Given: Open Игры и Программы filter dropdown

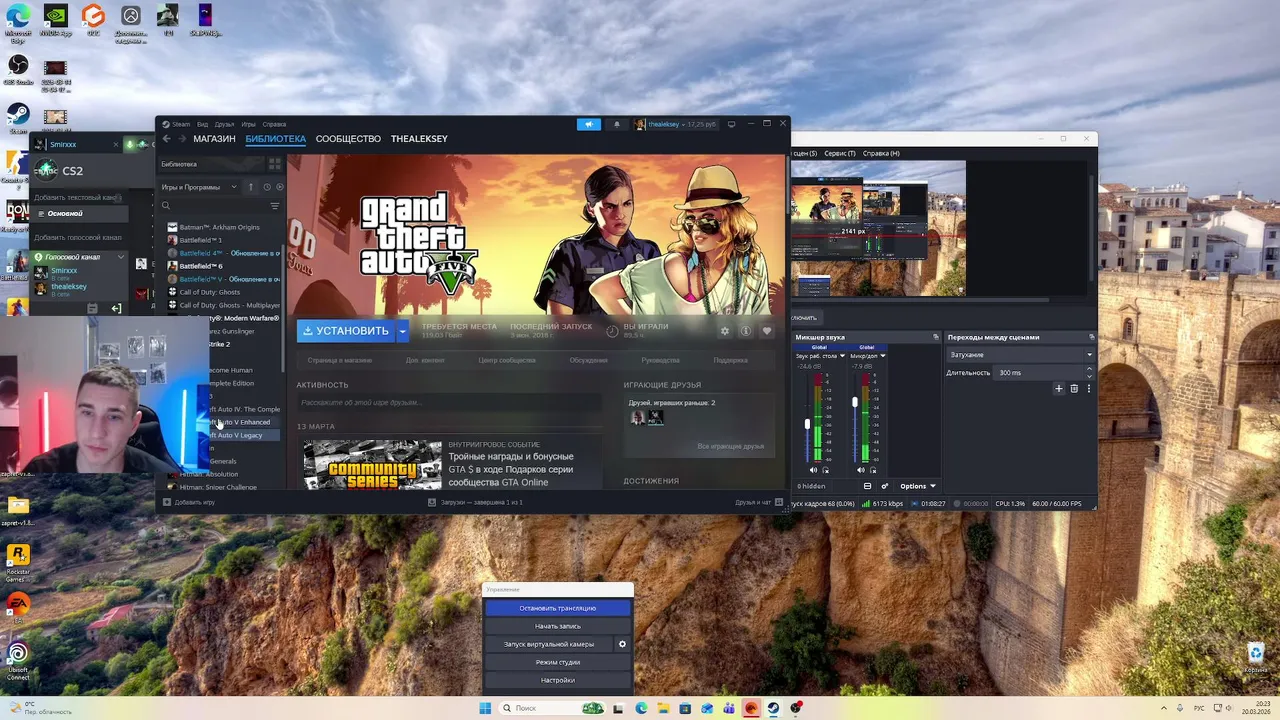Looking at the screenshot, I should [199, 187].
